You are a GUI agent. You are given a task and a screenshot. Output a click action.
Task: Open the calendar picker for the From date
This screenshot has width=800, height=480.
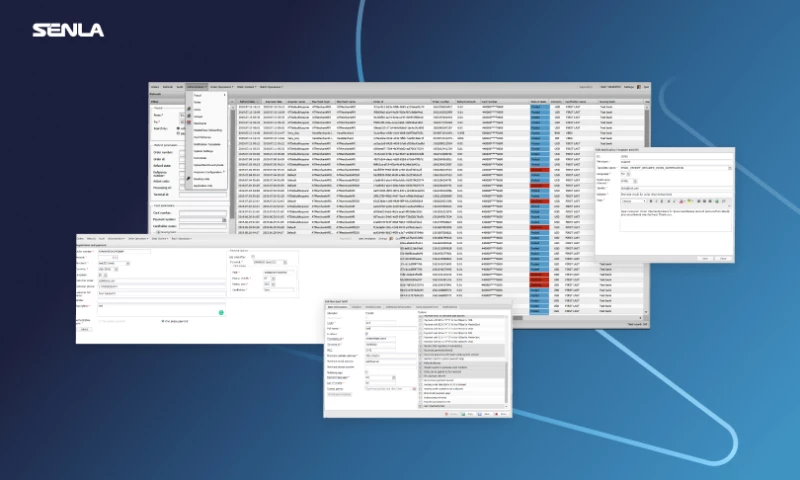tap(183, 114)
